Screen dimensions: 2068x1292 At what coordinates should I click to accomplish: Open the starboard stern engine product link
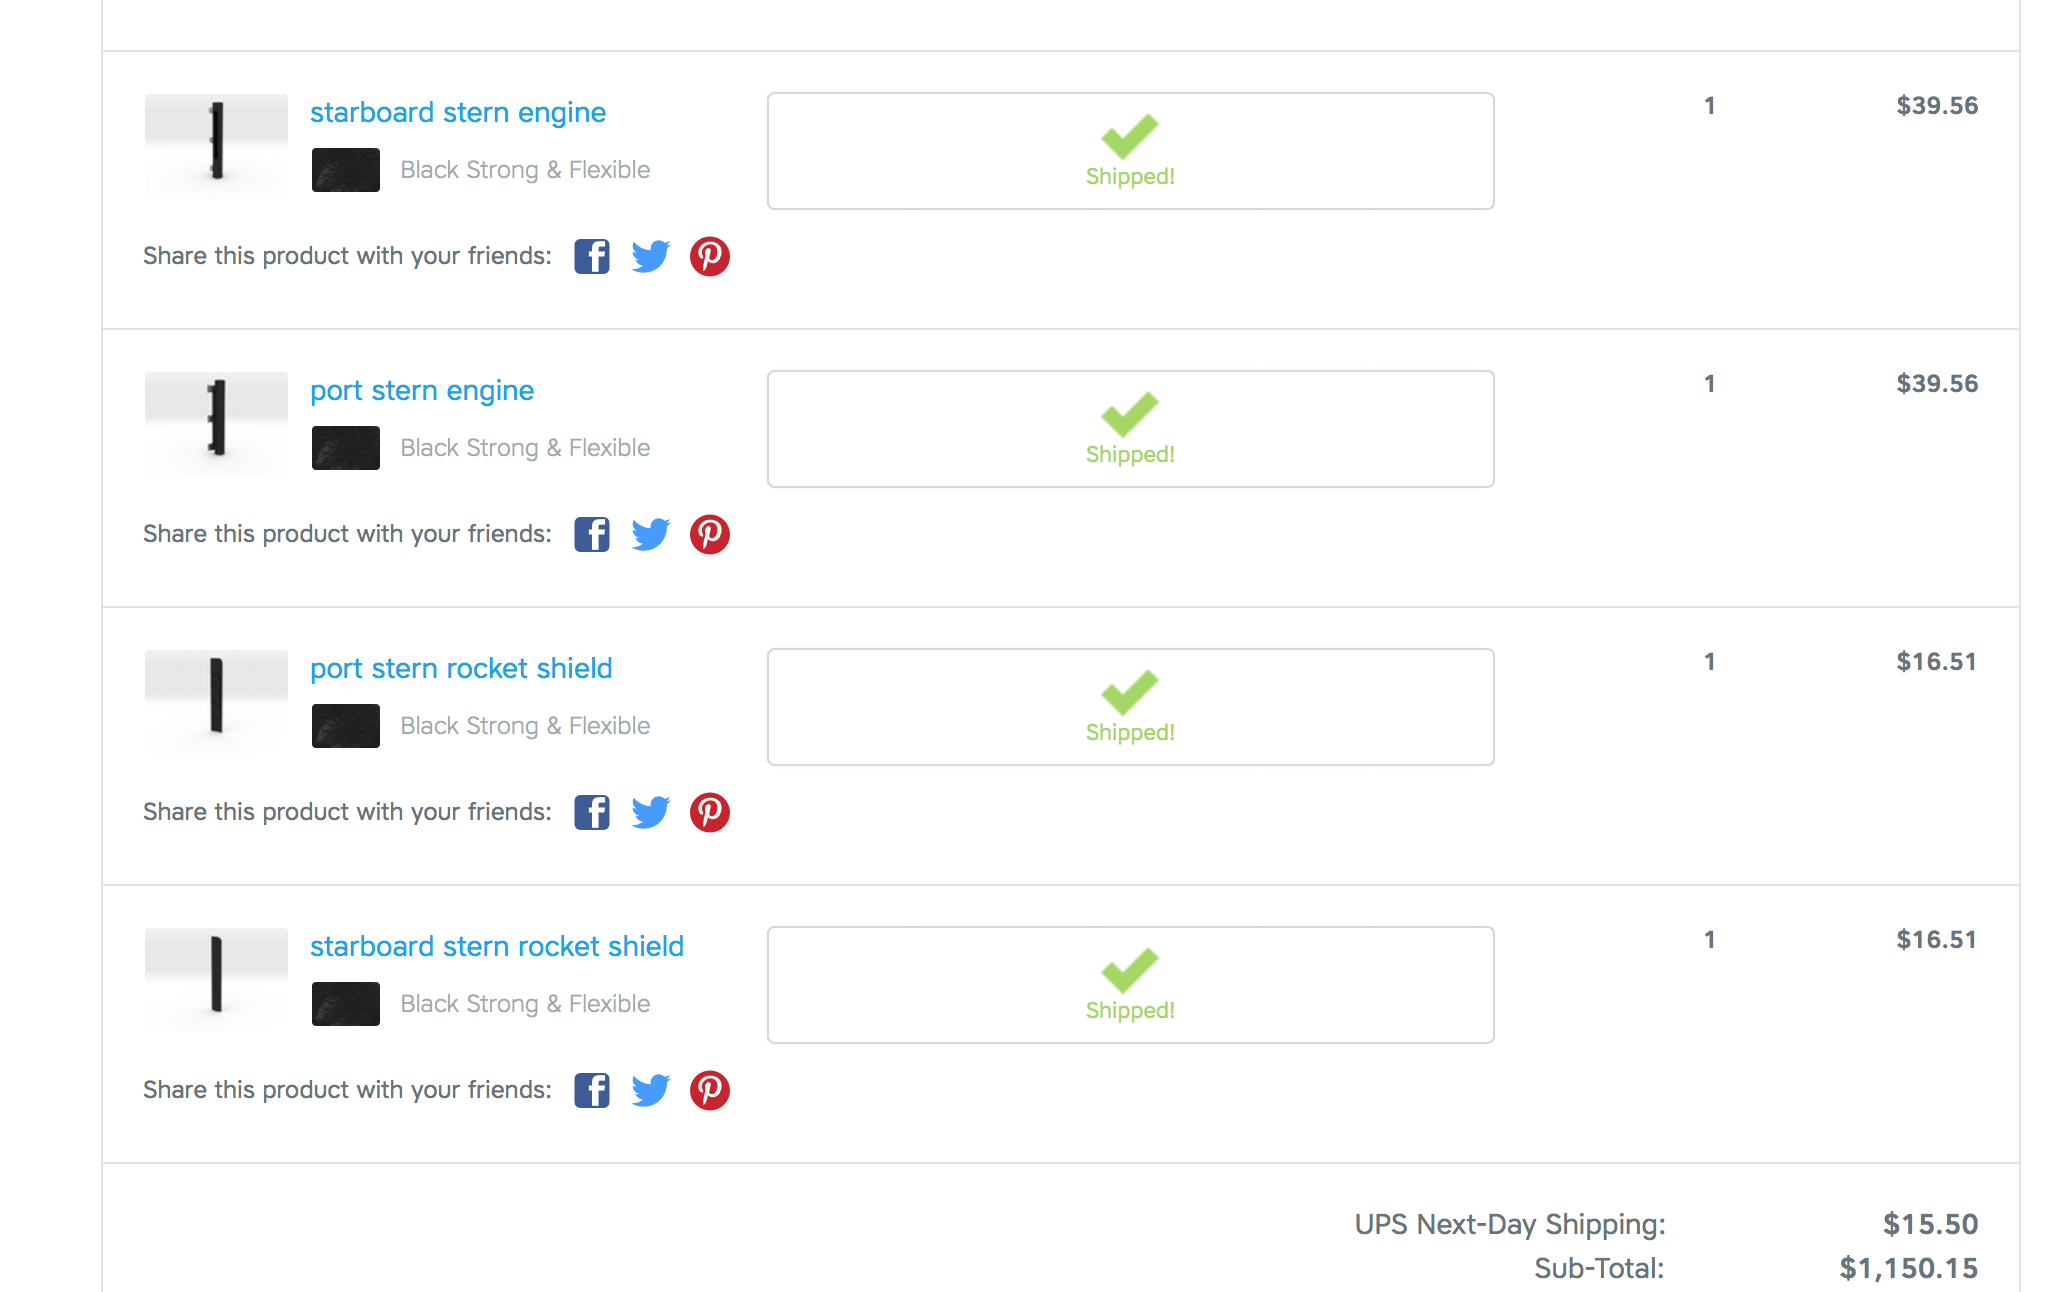pyautogui.click(x=458, y=113)
